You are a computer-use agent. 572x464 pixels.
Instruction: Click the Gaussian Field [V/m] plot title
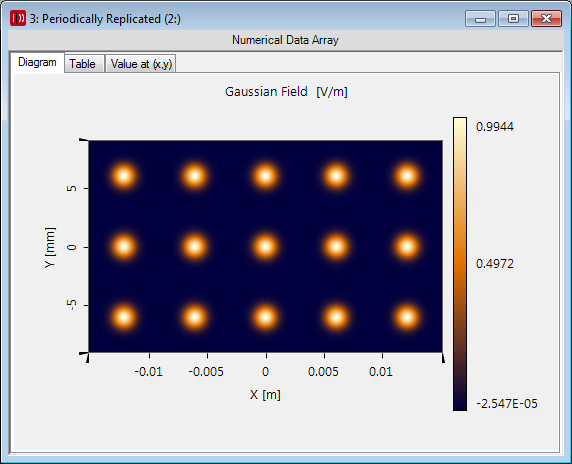tap(286, 92)
